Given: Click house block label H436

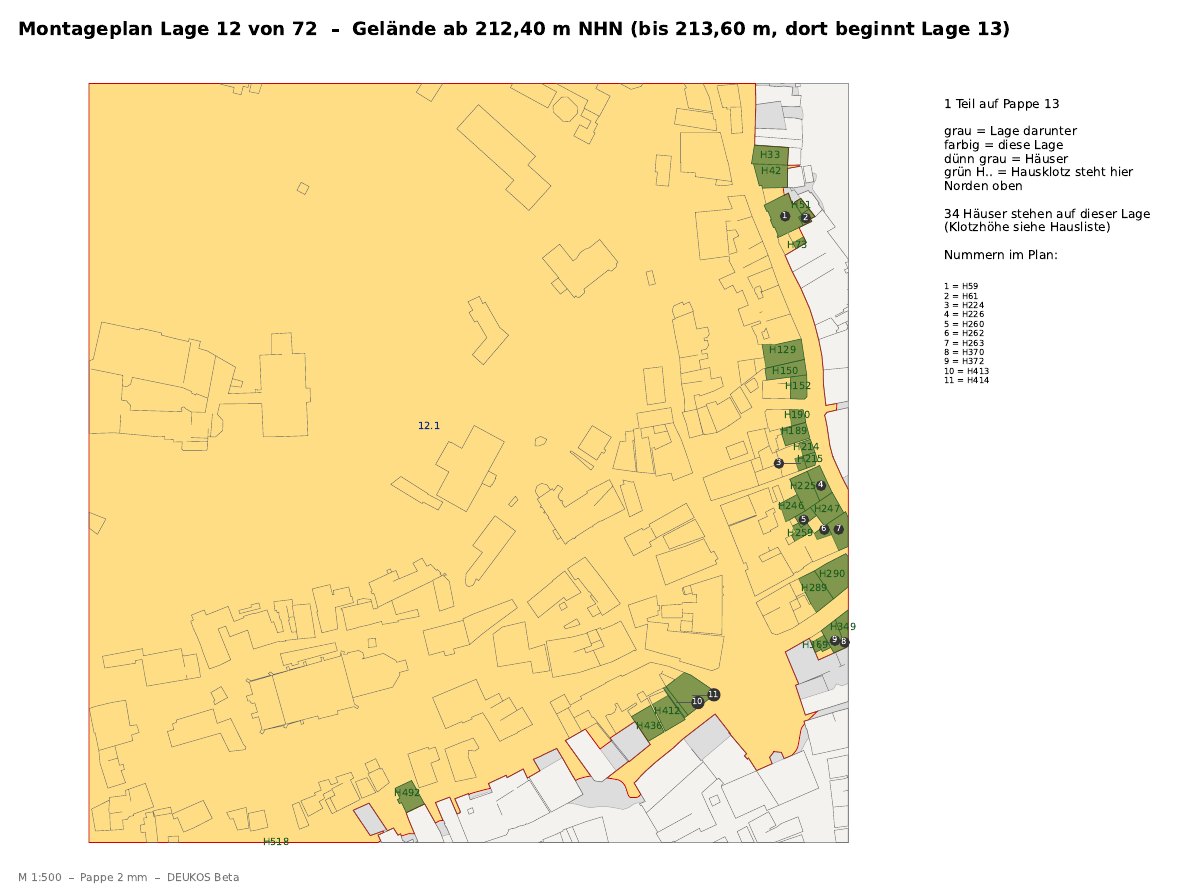Looking at the screenshot, I should click(649, 725).
